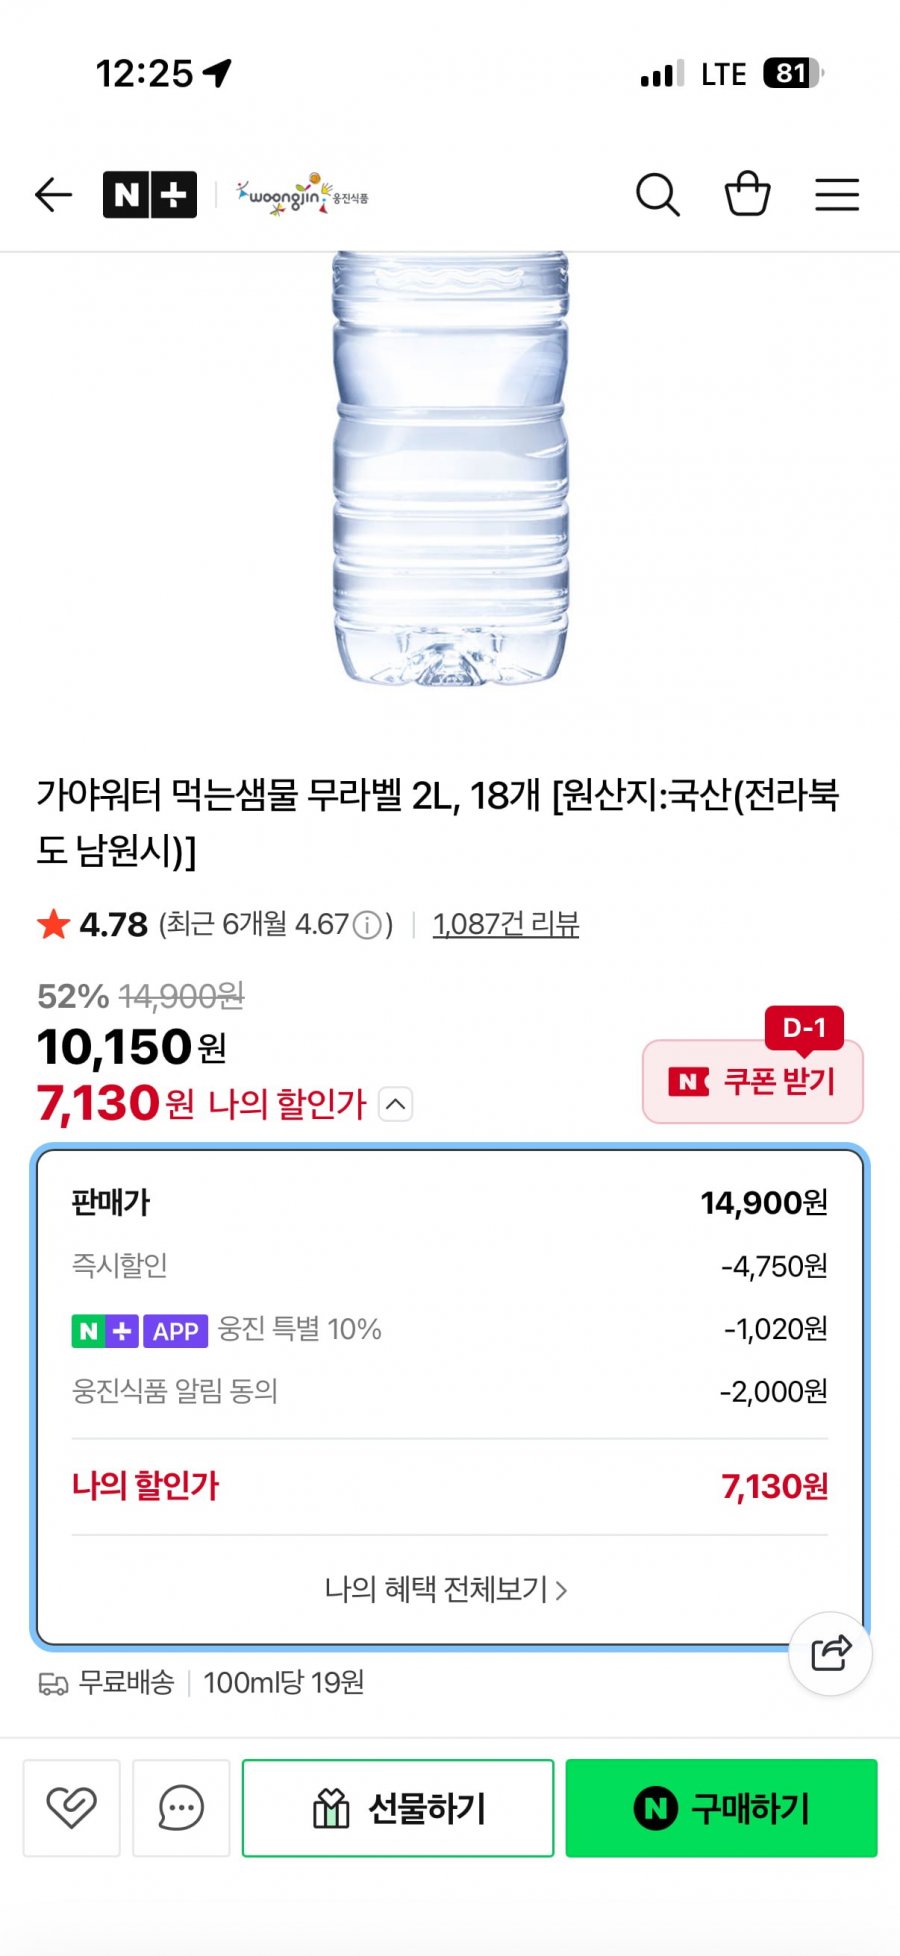Open the hamburger menu
The image size is (900, 1956).
[x=837, y=195]
